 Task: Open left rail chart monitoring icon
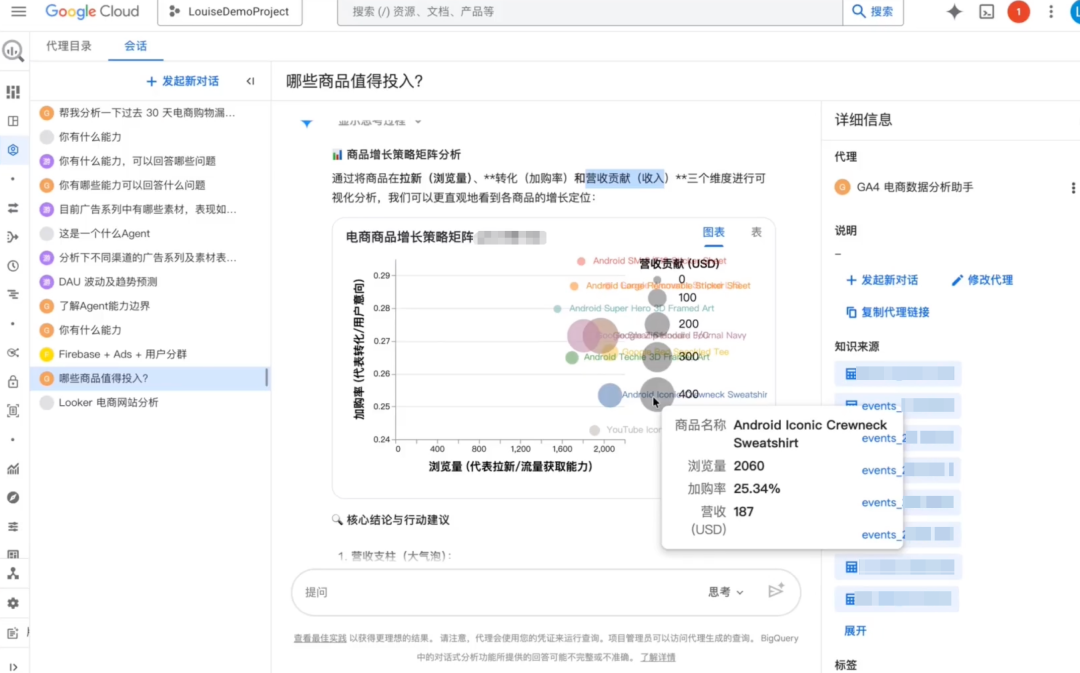(13, 469)
